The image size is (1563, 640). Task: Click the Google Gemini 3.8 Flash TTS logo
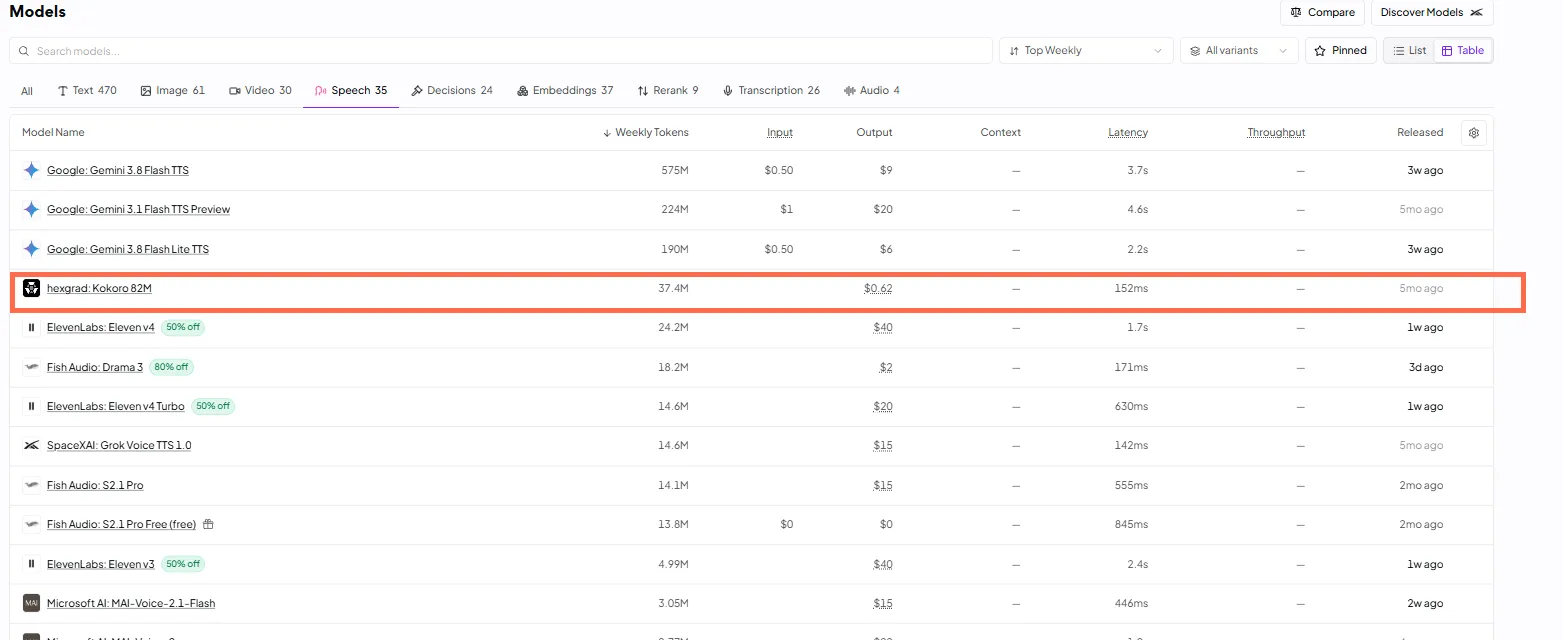click(31, 170)
